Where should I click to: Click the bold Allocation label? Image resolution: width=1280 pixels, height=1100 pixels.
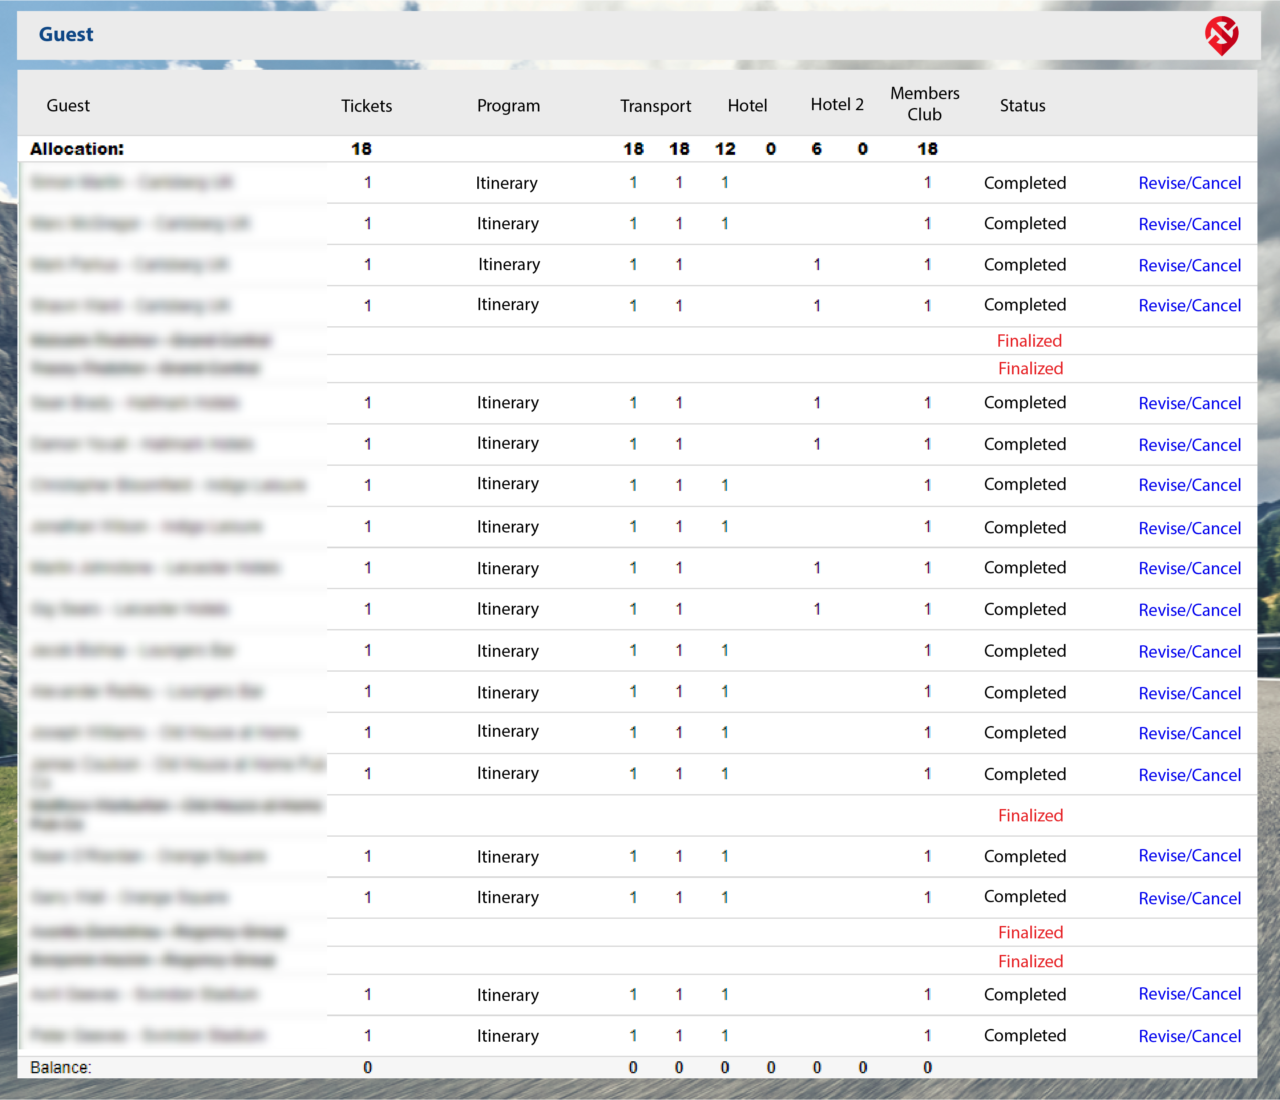coord(77,149)
